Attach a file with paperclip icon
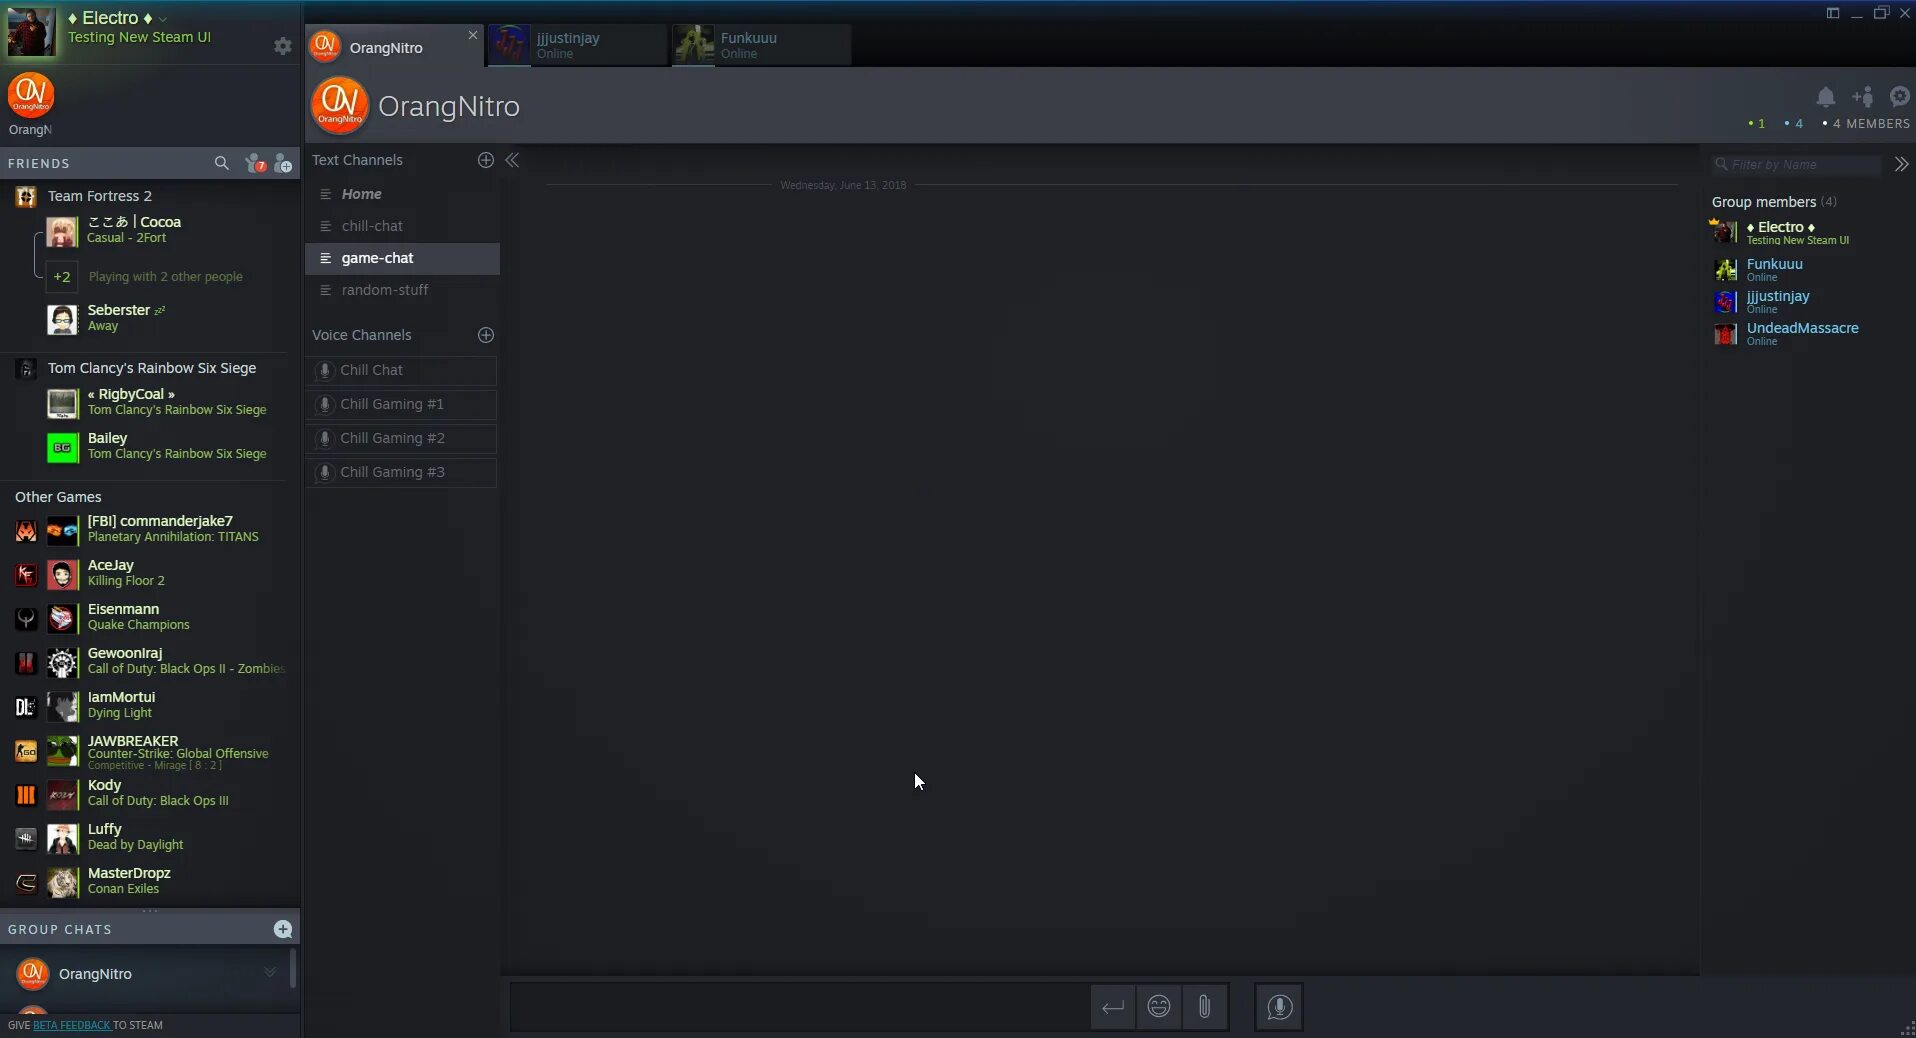 click(1205, 1007)
